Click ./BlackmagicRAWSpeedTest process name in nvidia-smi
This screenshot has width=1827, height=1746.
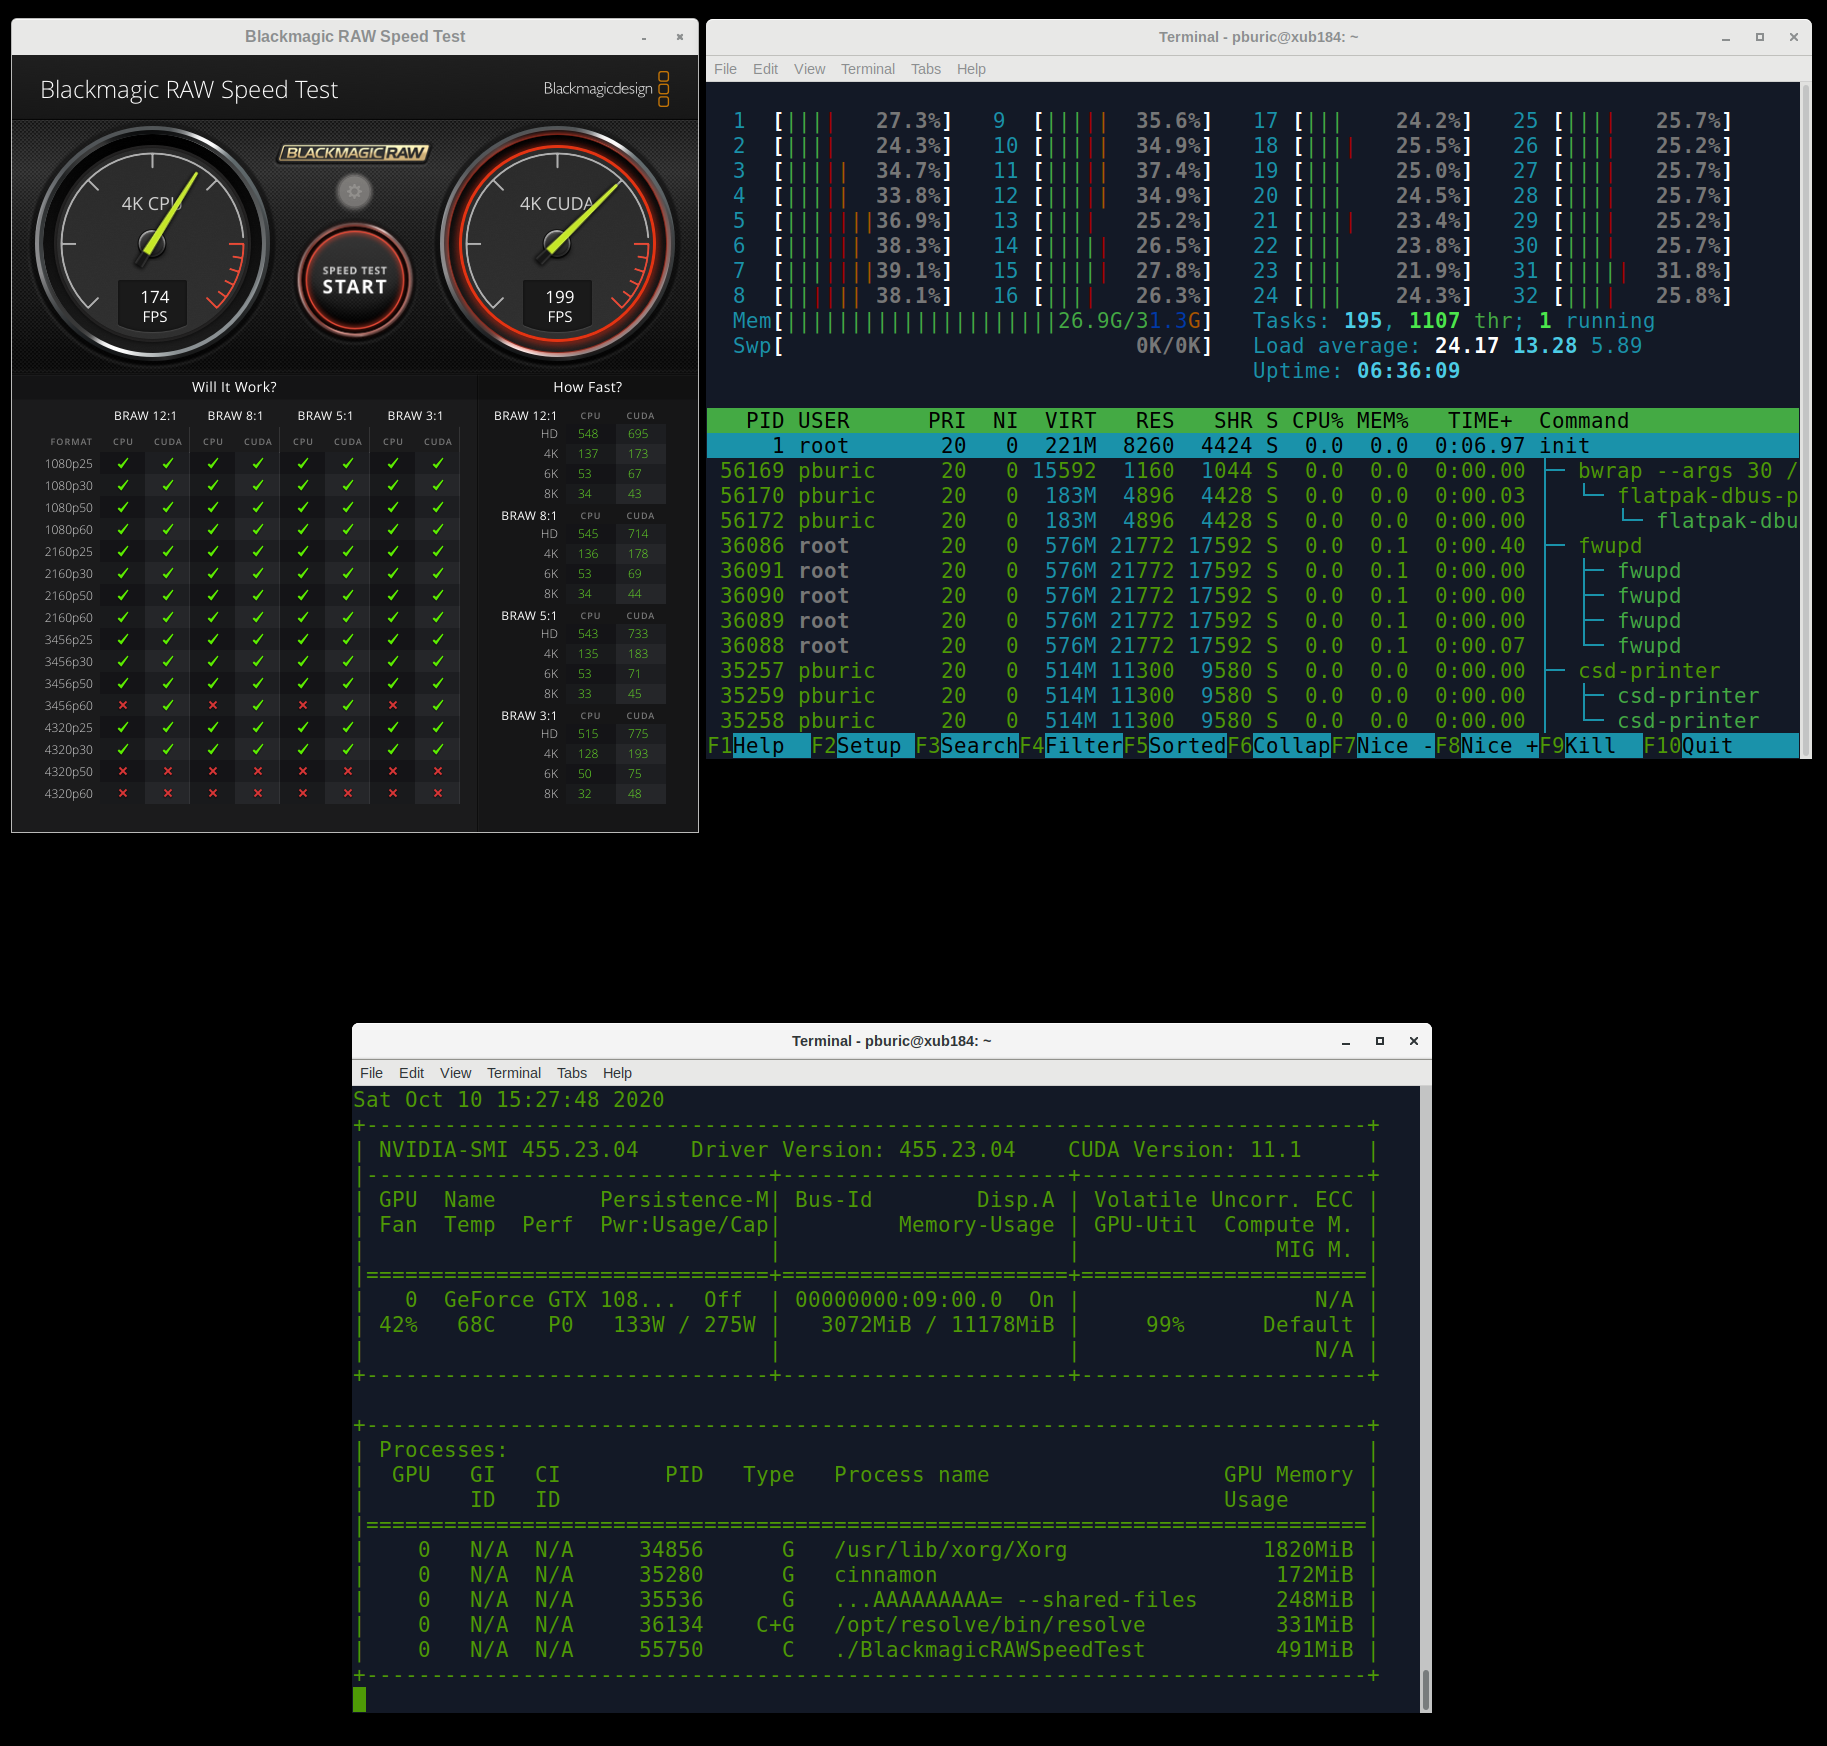[x=990, y=1650]
